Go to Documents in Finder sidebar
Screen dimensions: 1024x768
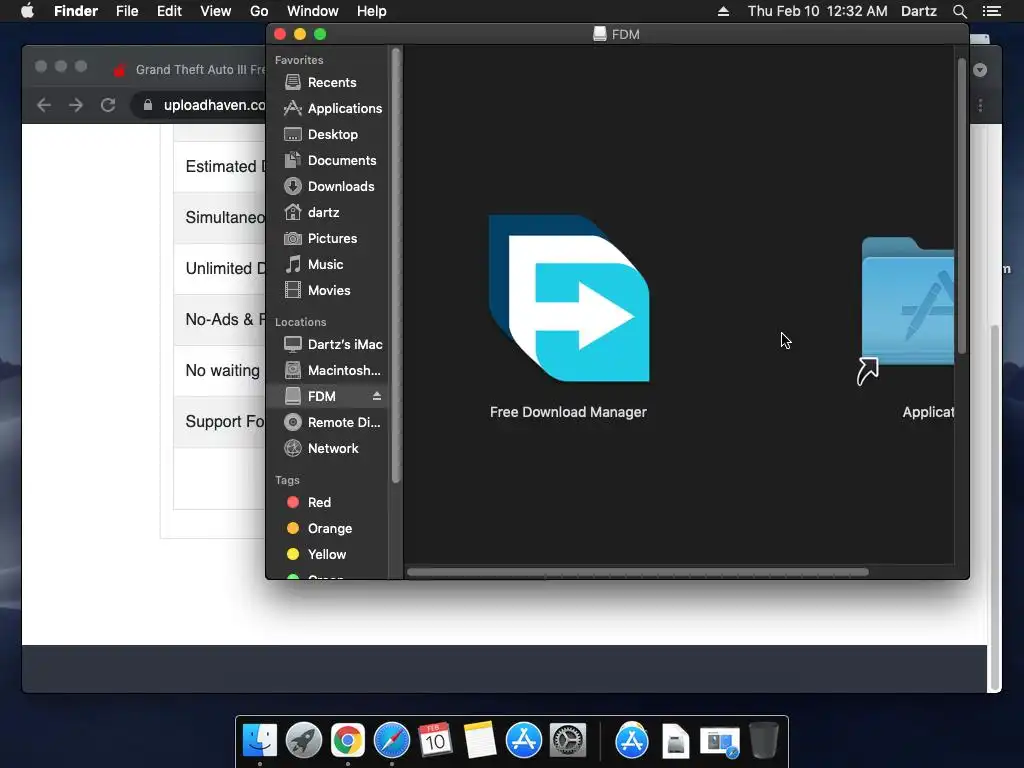(x=330, y=161)
